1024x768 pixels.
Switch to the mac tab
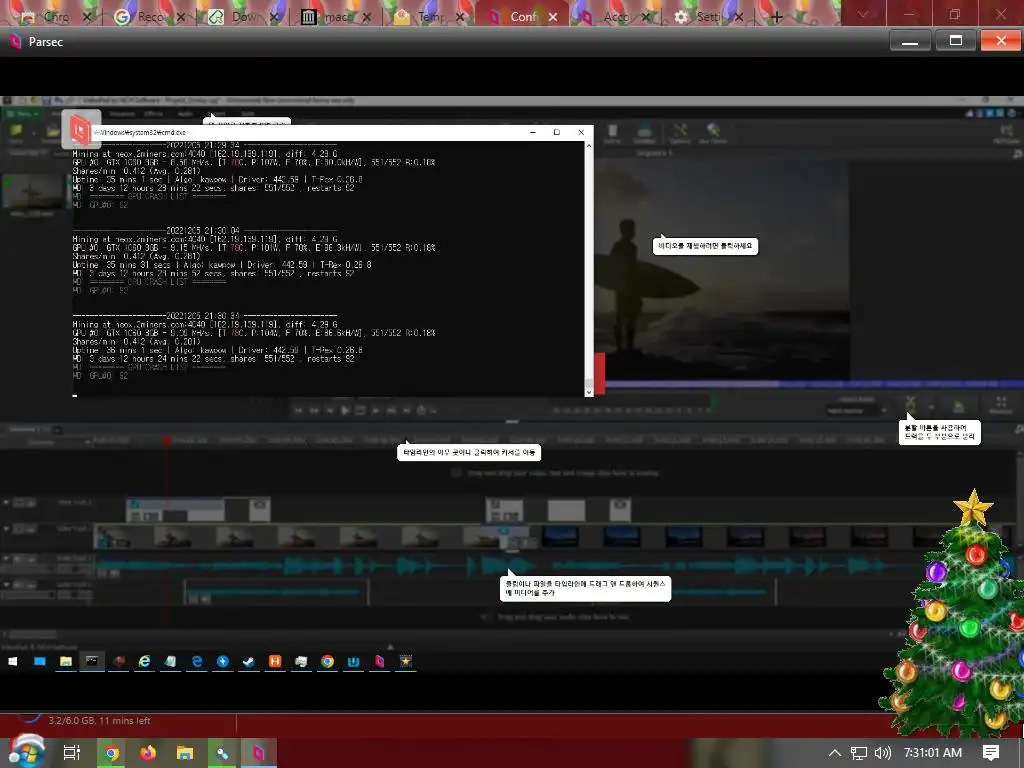click(x=336, y=17)
